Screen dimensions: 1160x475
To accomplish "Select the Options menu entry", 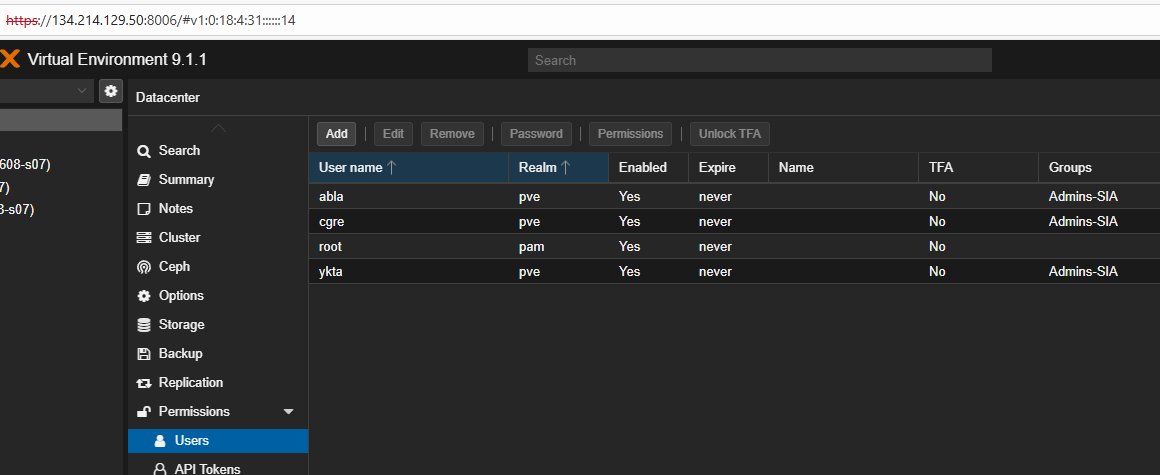I will point(181,296).
